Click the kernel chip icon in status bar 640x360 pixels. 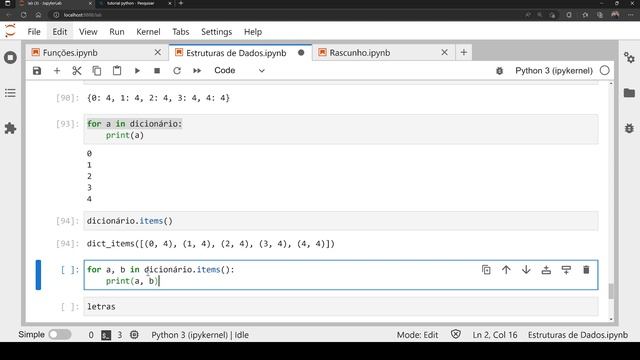point(134,335)
